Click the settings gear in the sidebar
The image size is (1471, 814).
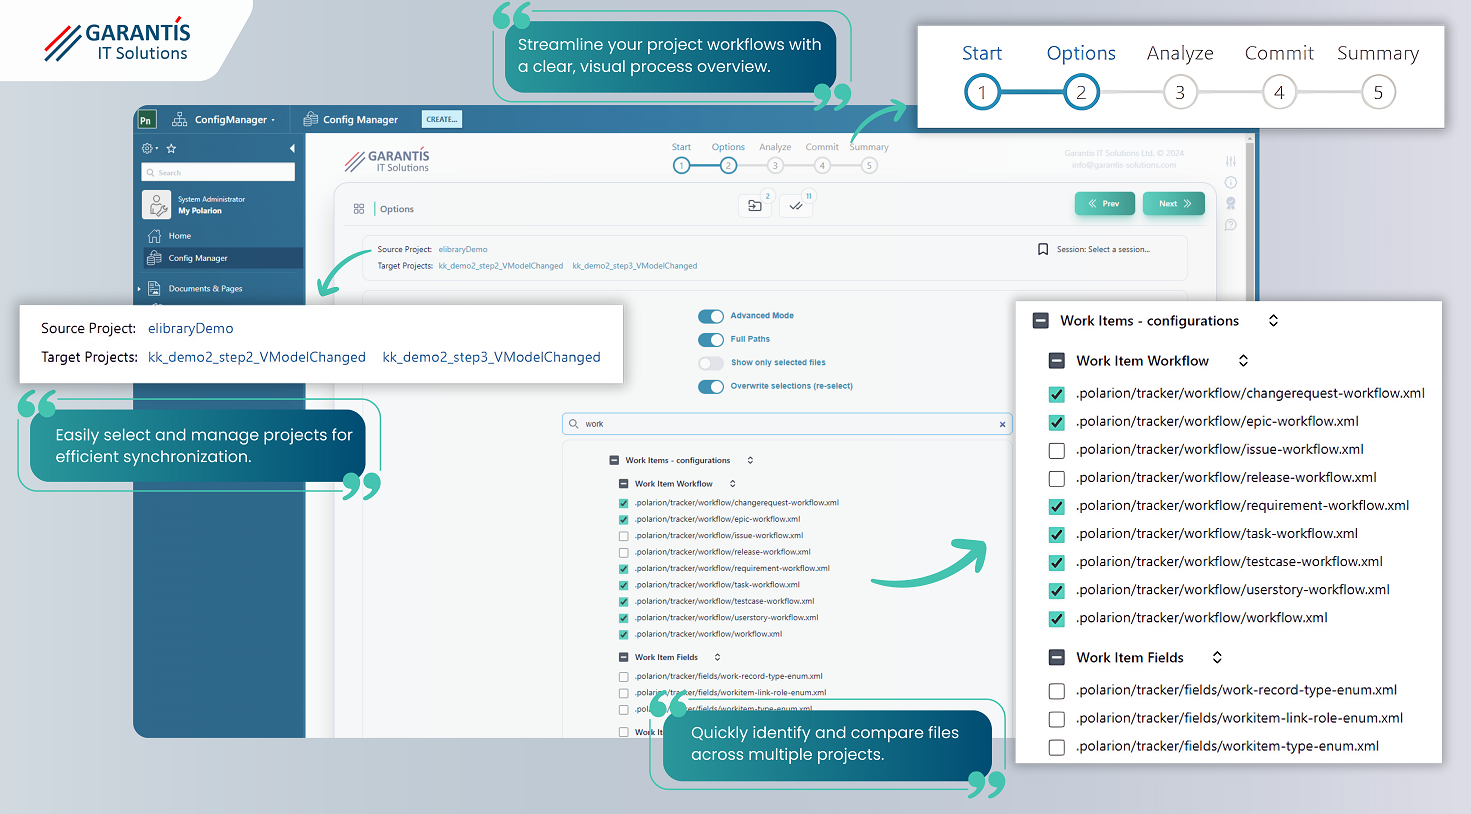click(146, 148)
